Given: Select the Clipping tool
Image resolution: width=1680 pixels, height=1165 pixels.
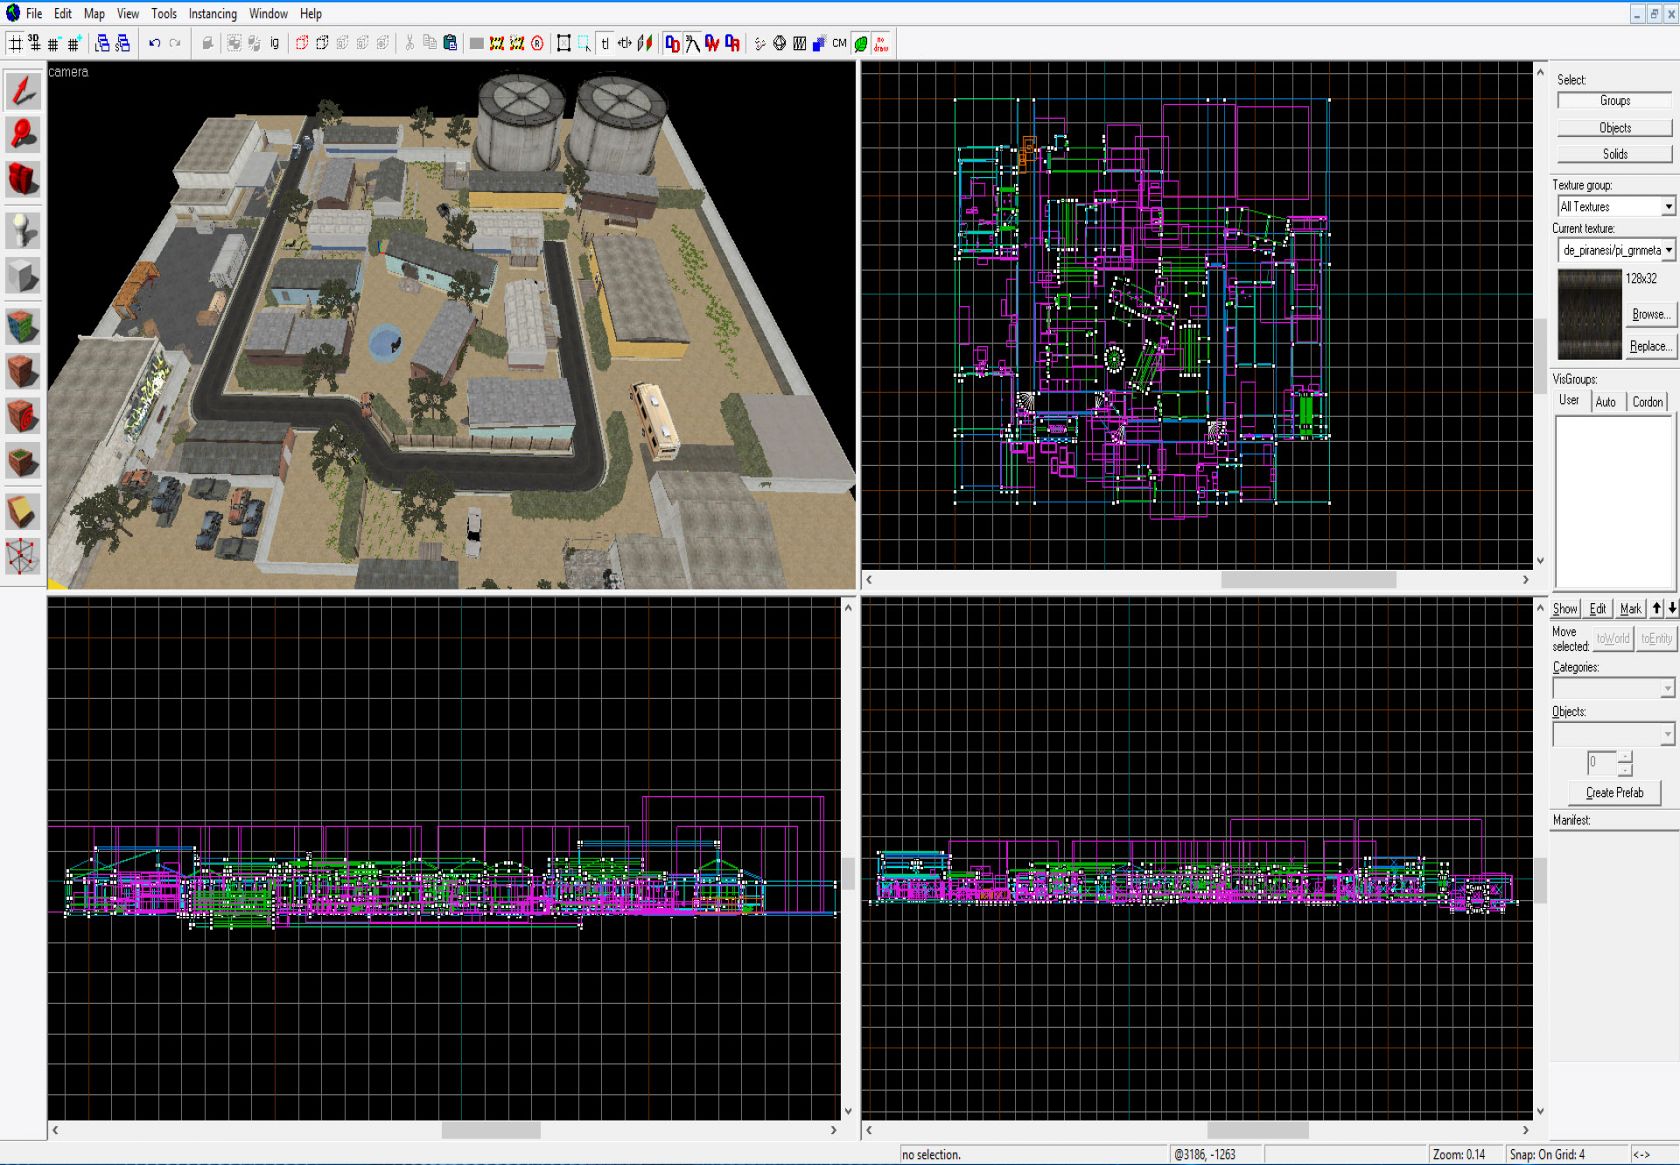Looking at the screenshot, I should 23,511.
